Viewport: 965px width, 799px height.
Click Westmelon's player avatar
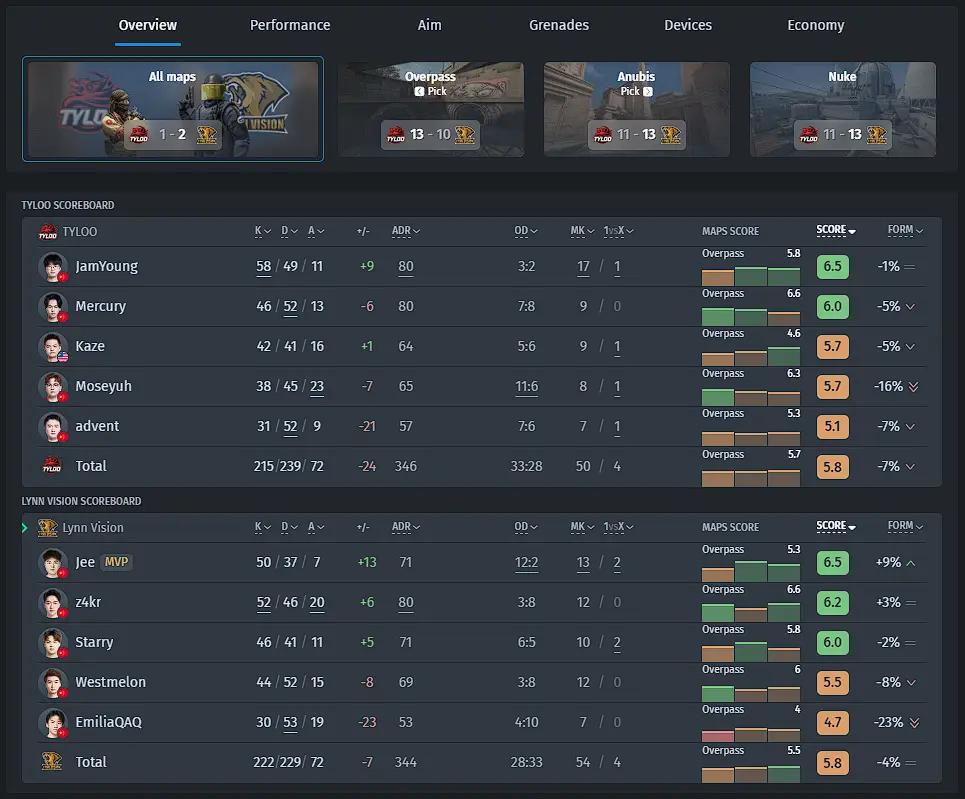pos(53,683)
